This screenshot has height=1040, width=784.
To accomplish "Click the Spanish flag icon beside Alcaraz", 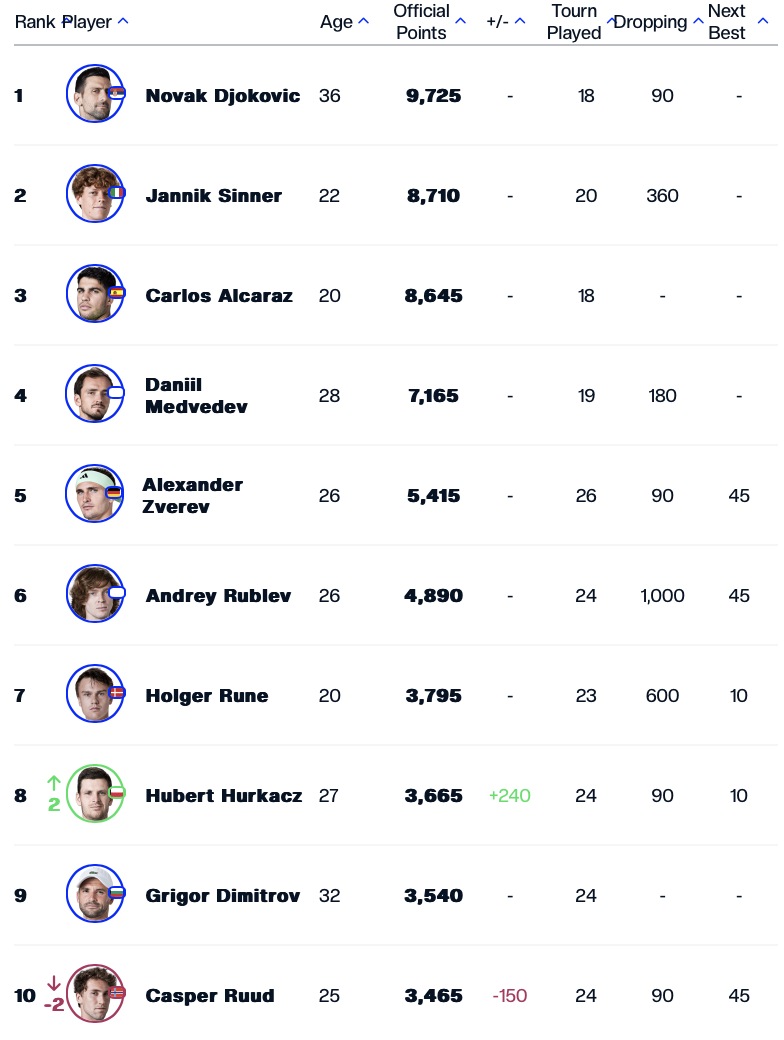I will click(116, 293).
